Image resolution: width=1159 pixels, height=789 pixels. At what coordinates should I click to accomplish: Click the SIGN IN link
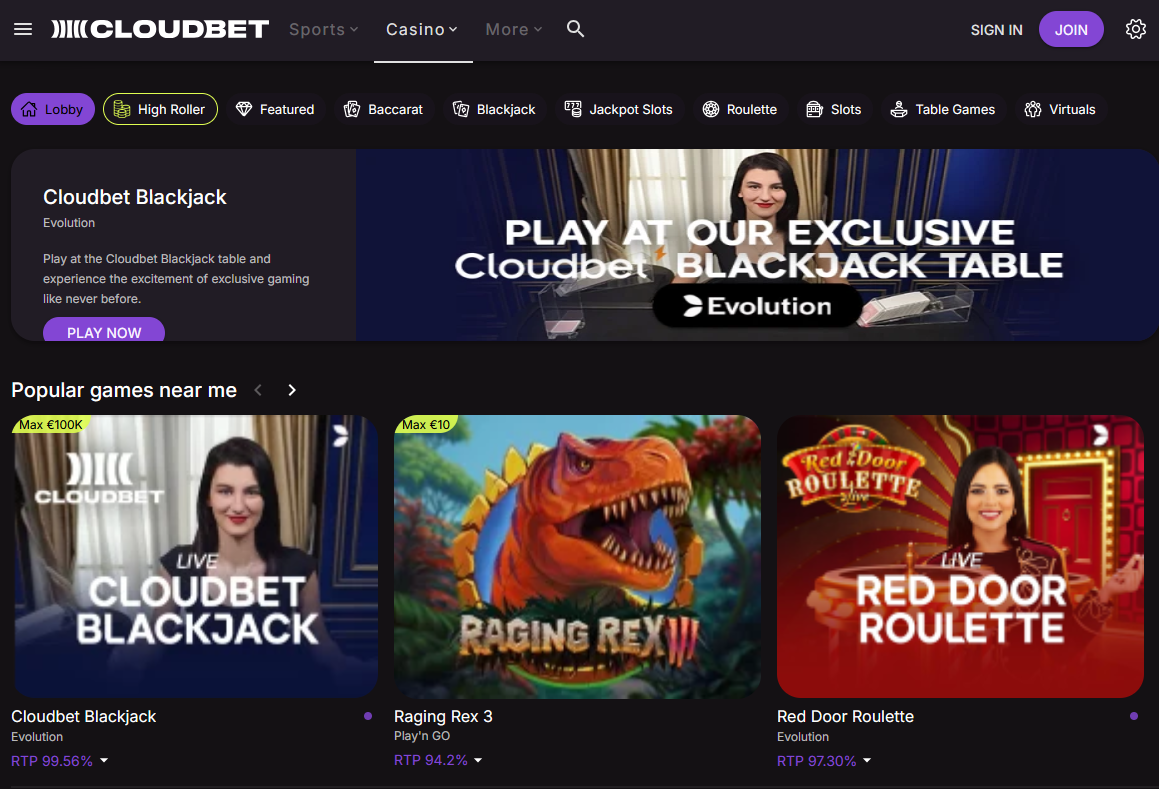click(x=996, y=30)
